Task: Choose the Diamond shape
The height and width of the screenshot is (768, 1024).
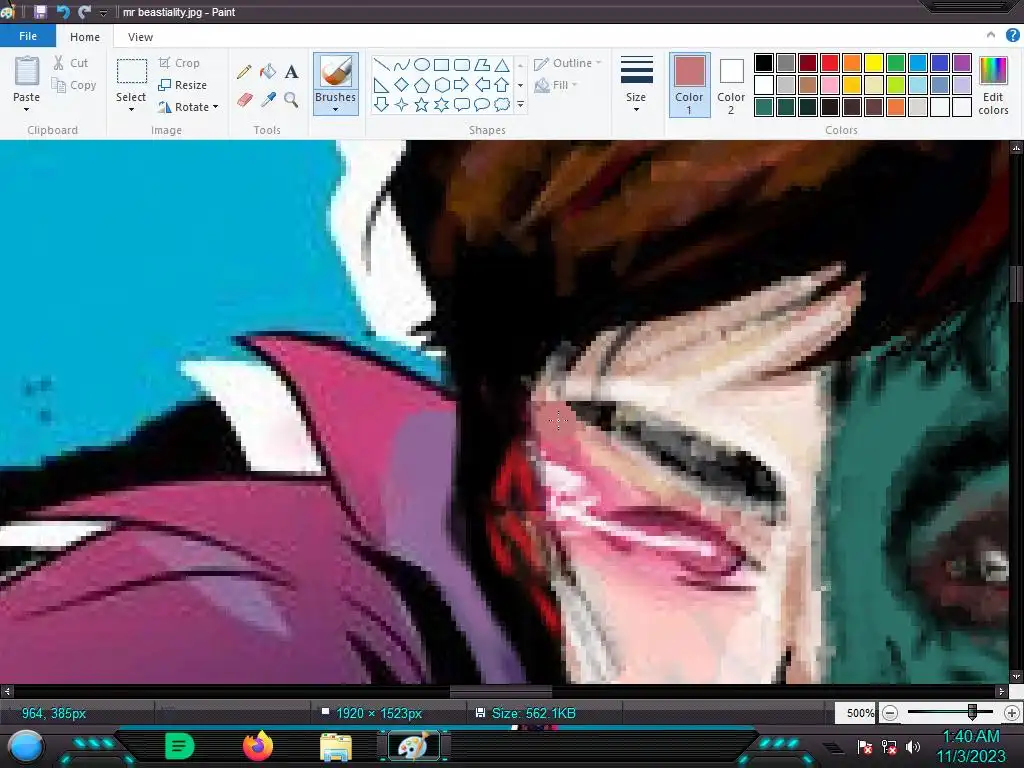Action: pos(402,85)
